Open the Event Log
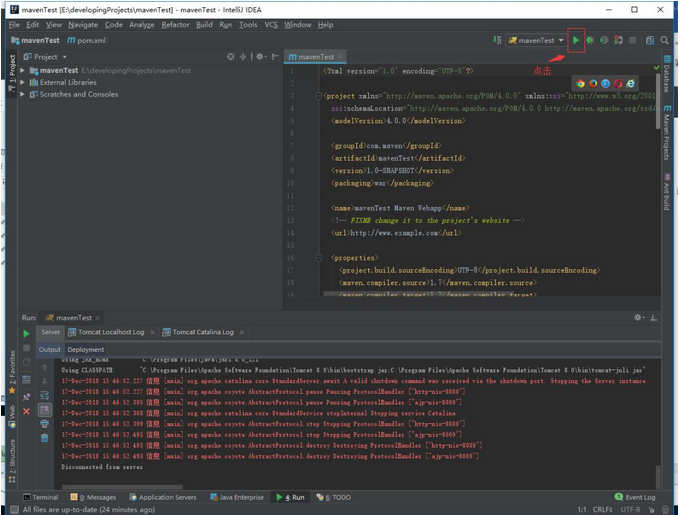 (x=635, y=497)
